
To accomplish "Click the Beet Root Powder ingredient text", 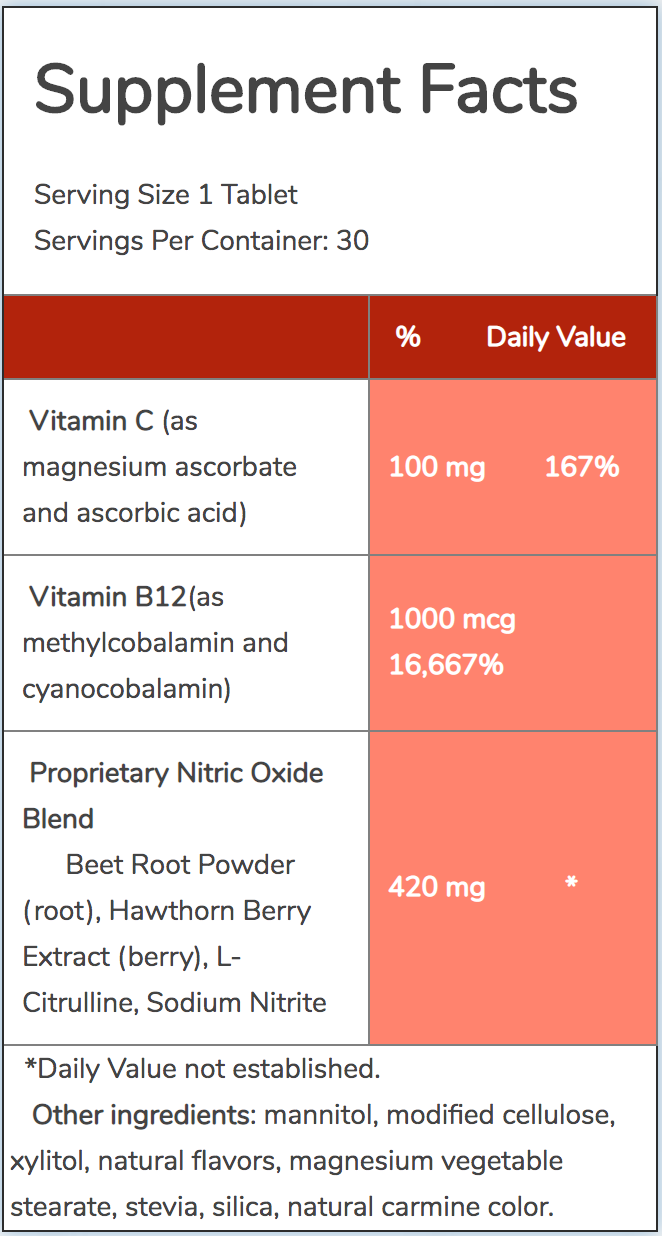I will 180,865.
